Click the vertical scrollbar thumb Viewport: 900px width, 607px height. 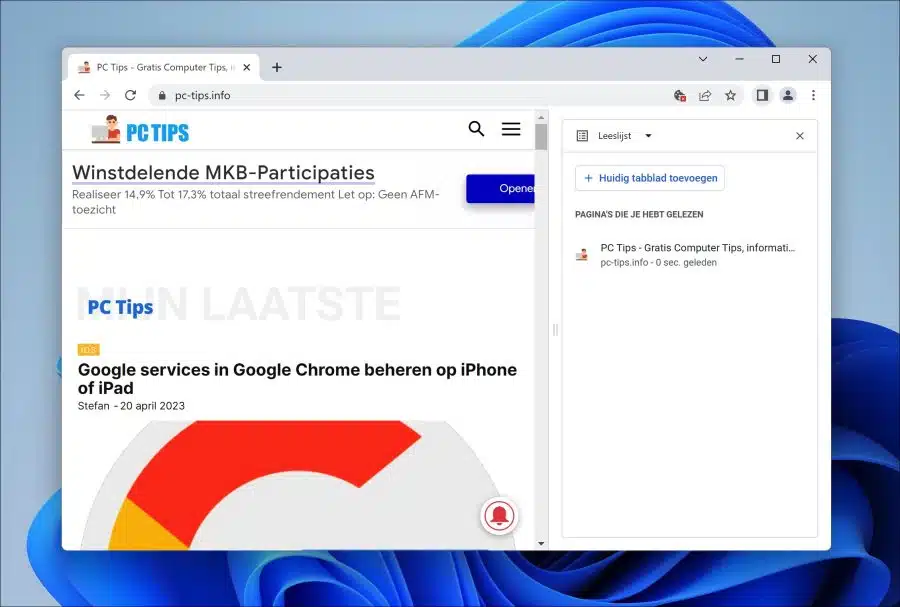541,137
